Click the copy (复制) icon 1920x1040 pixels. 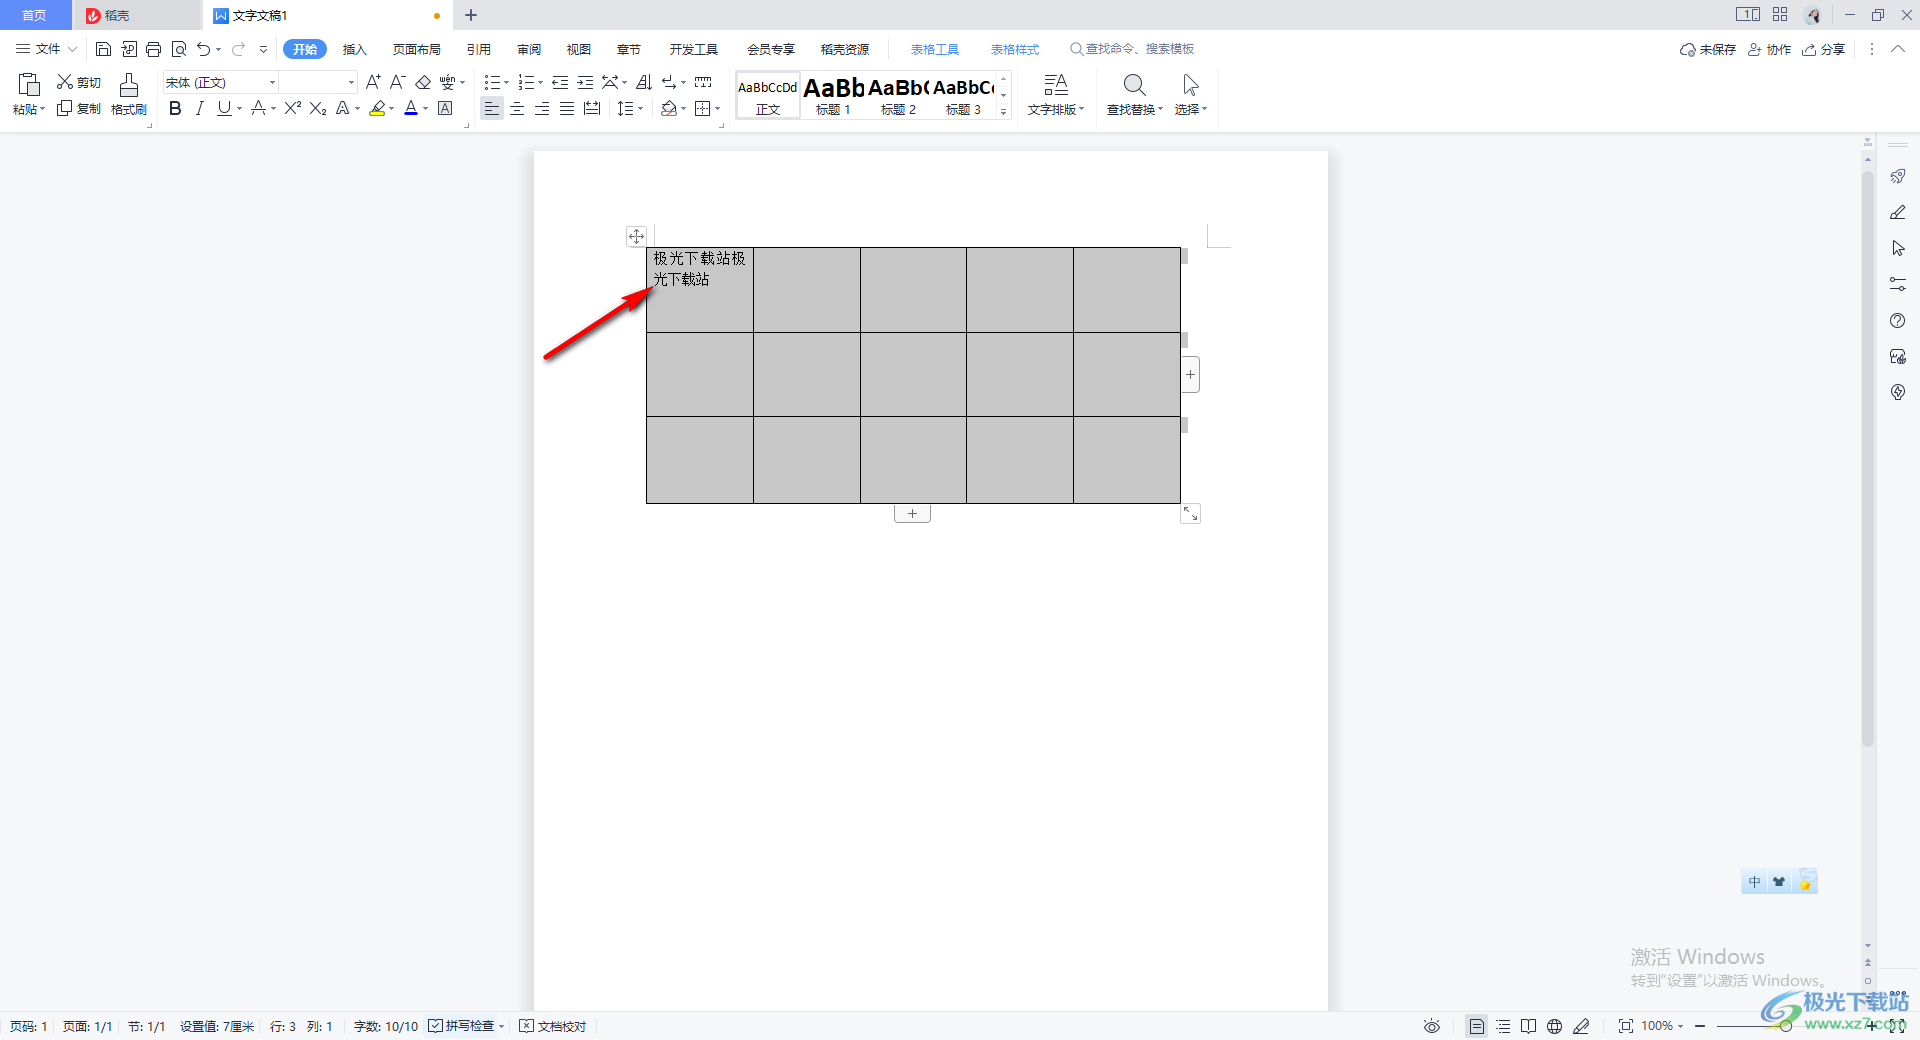pos(65,108)
